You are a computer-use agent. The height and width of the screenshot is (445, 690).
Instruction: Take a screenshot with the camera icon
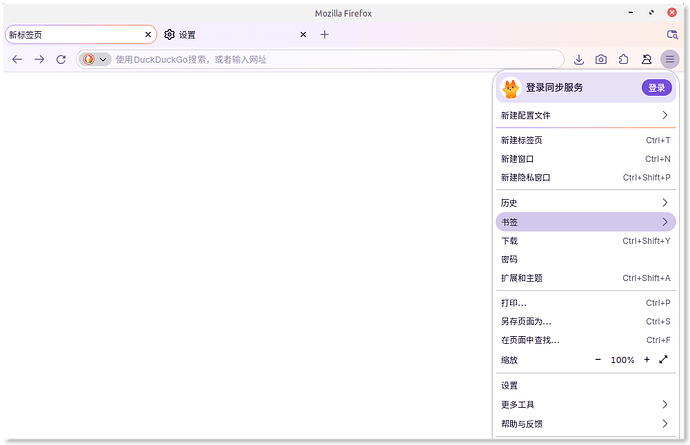point(601,59)
